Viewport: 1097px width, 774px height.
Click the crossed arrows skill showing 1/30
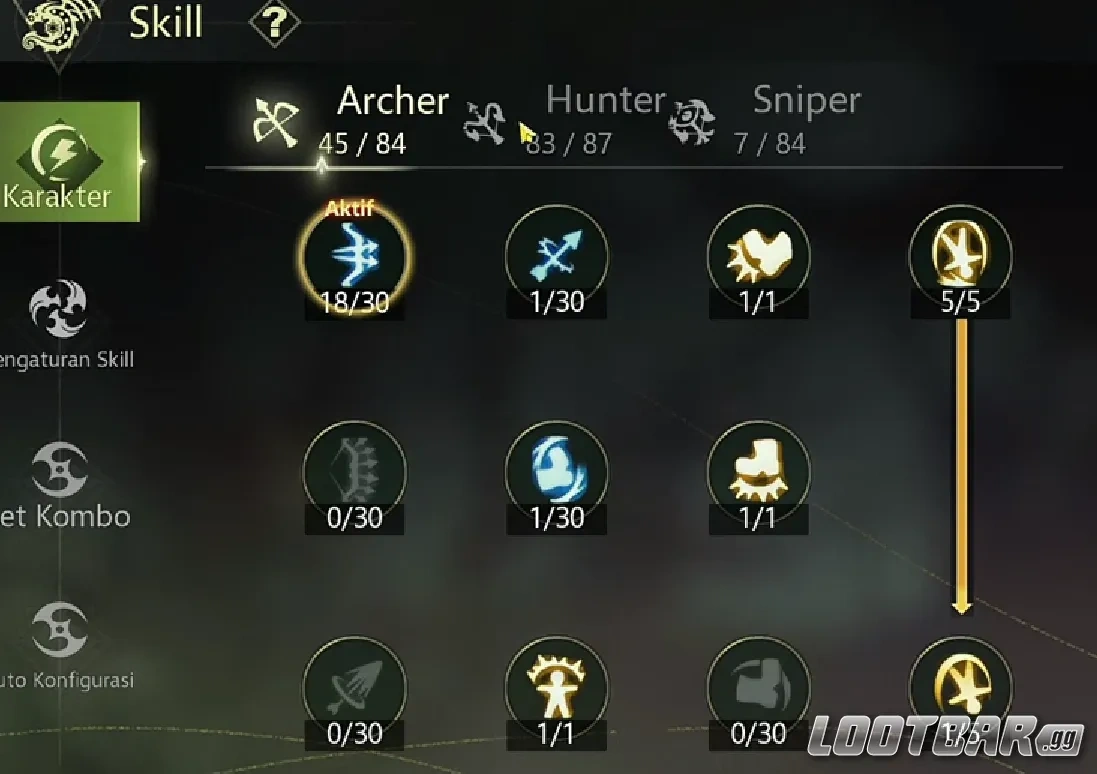tap(556, 258)
